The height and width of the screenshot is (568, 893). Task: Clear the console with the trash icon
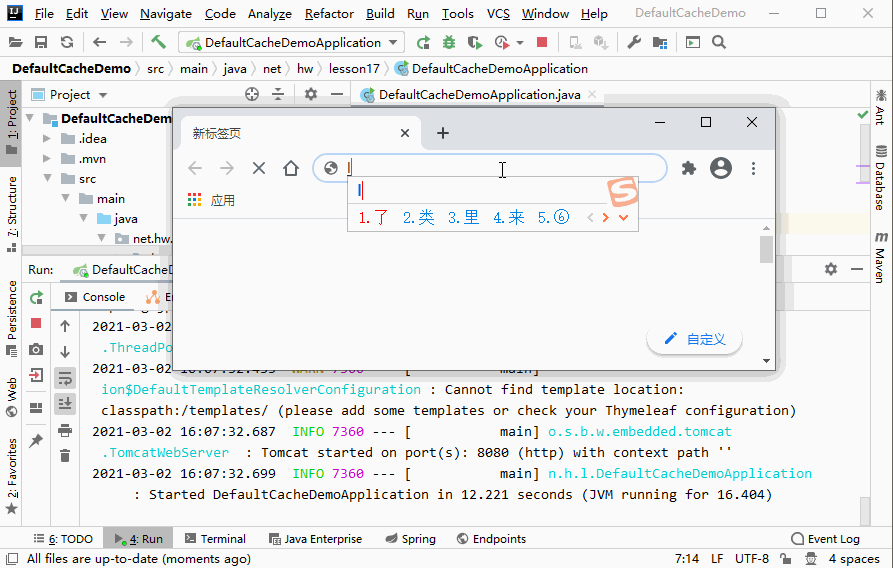pos(65,455)
